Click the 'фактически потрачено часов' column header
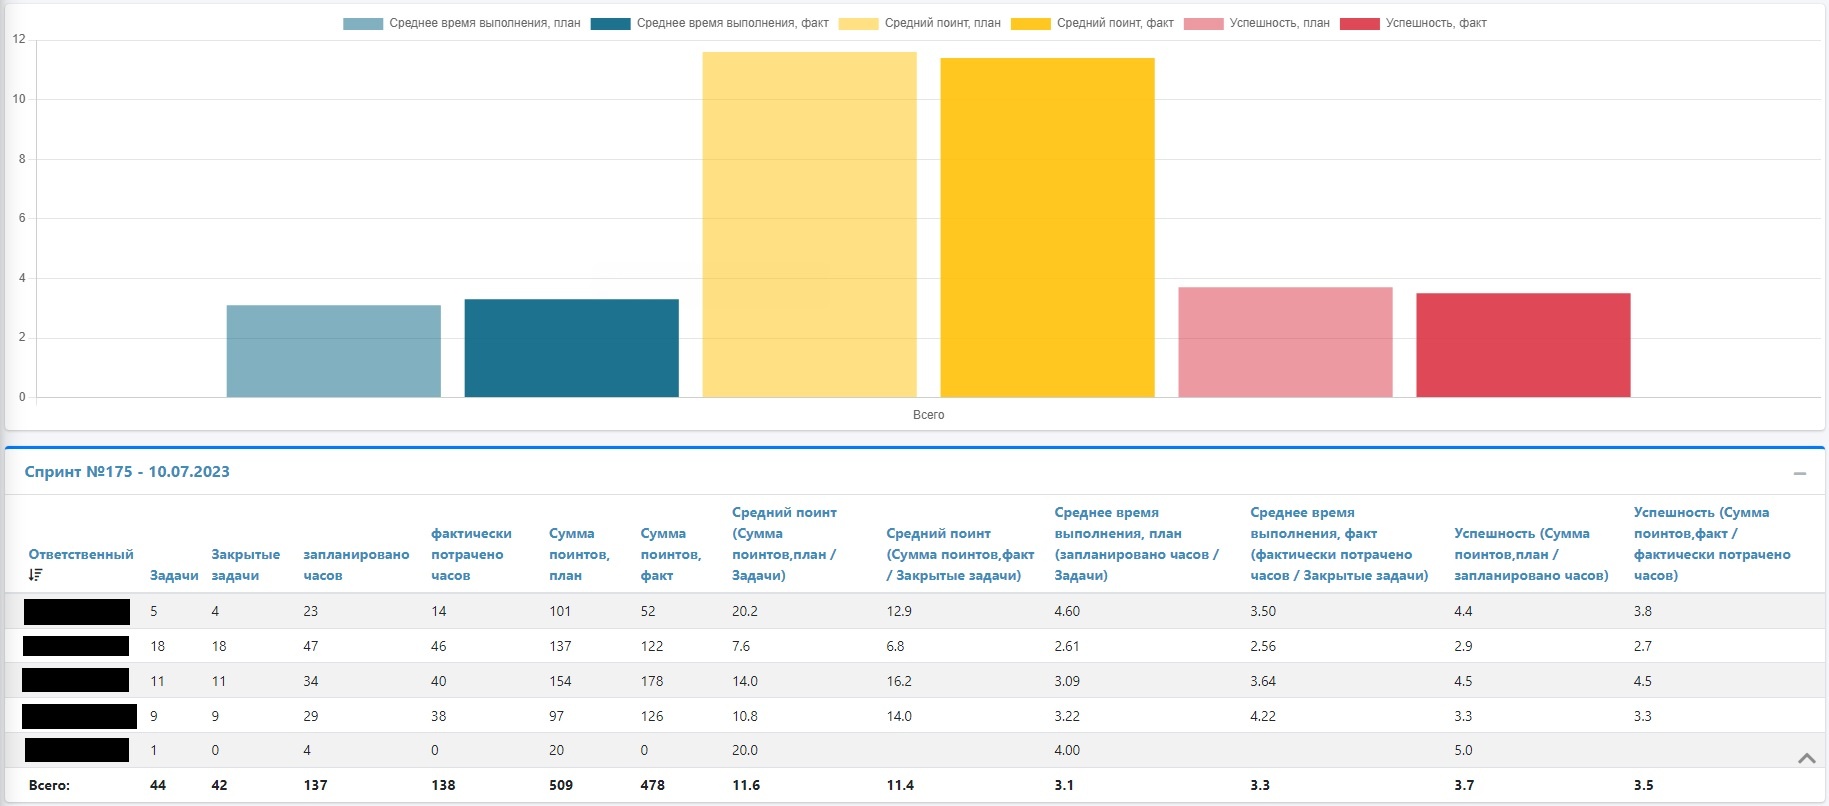1829x806 pixels. click(x=471, y=554)
